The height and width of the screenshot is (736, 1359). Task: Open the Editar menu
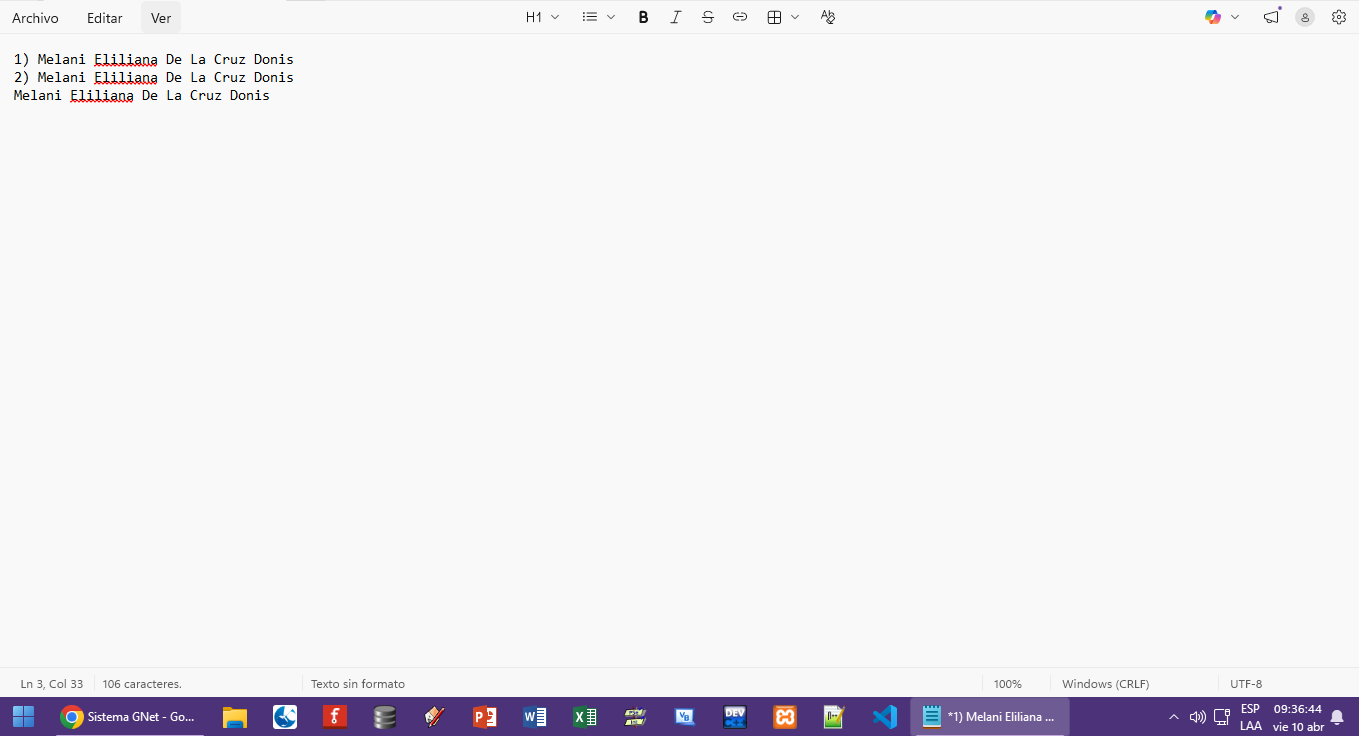(104, 18)
